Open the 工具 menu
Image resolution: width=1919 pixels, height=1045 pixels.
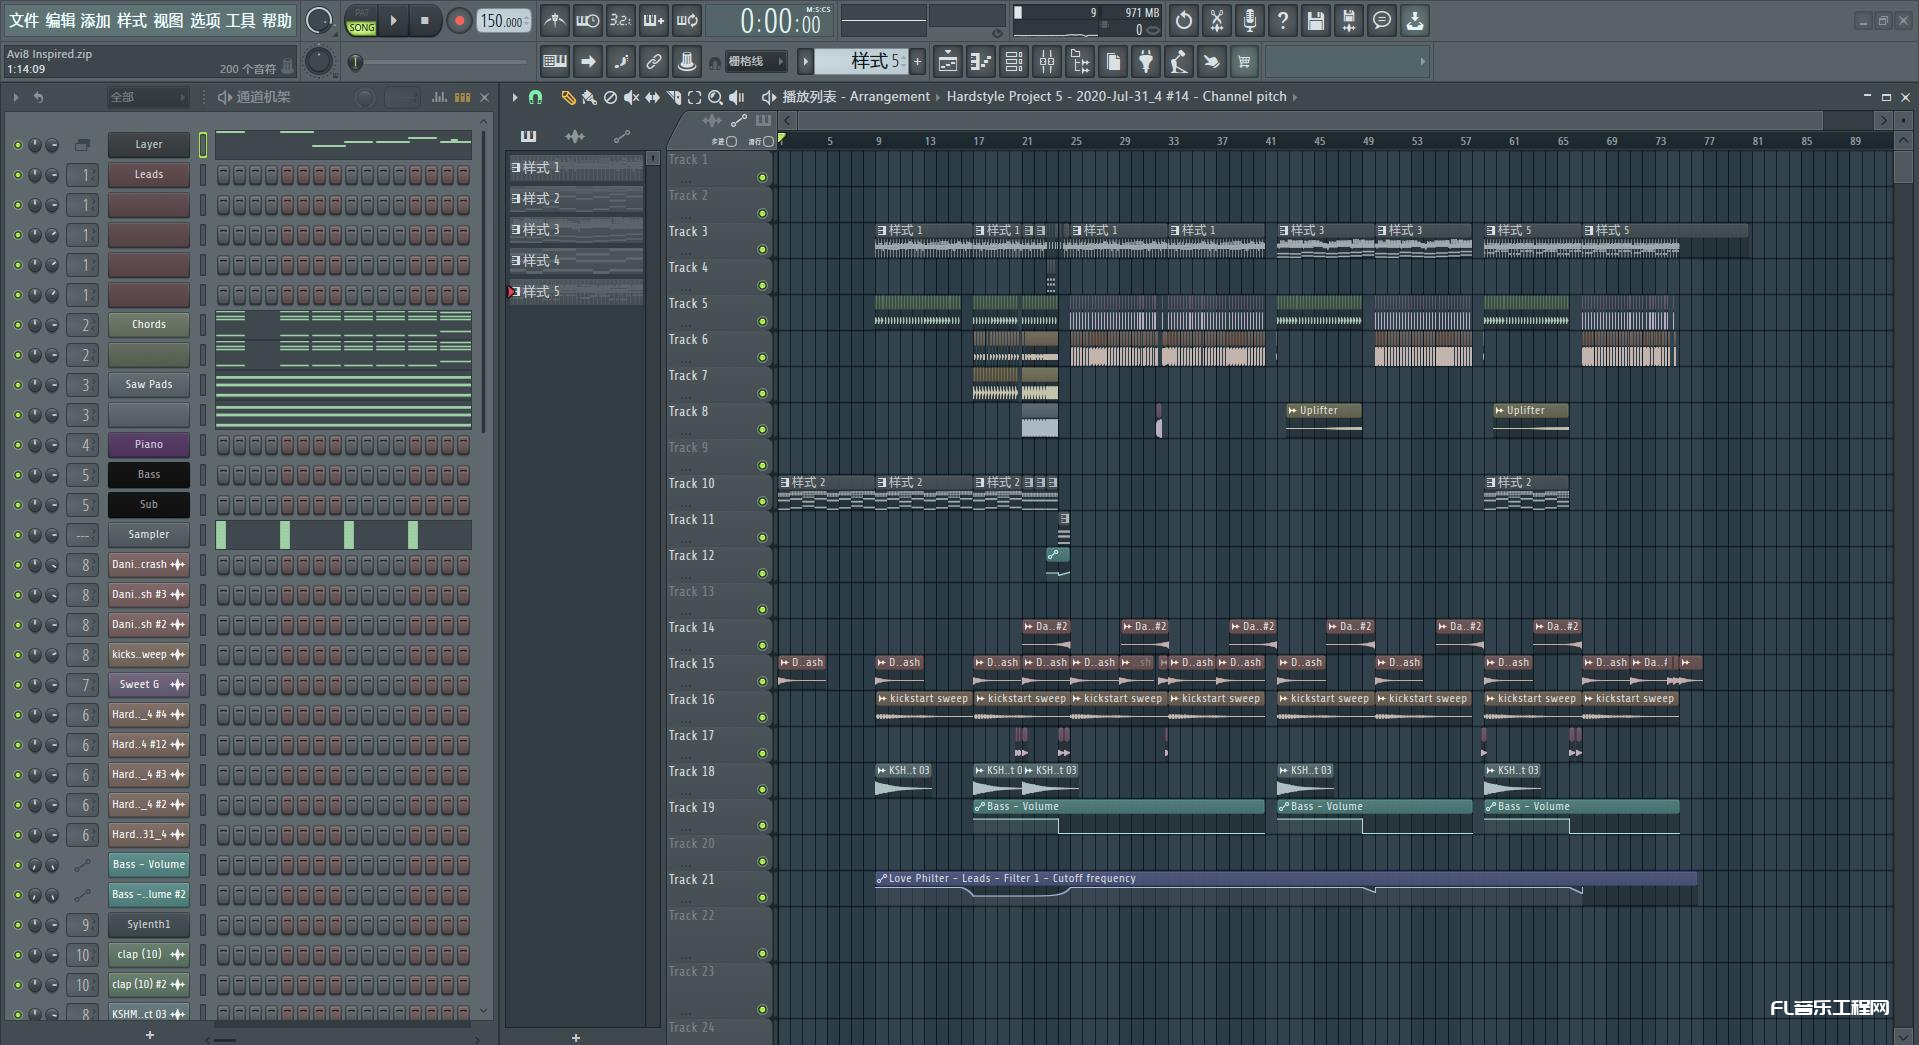tap(241, 20)
